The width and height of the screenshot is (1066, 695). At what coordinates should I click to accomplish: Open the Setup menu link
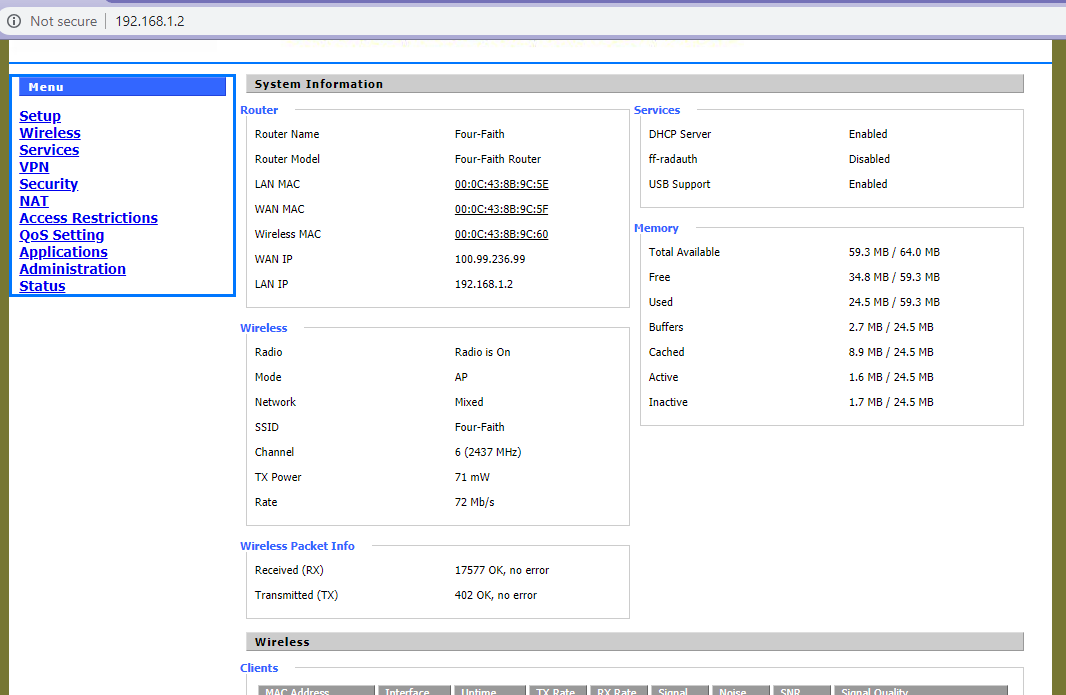point(40,116)
